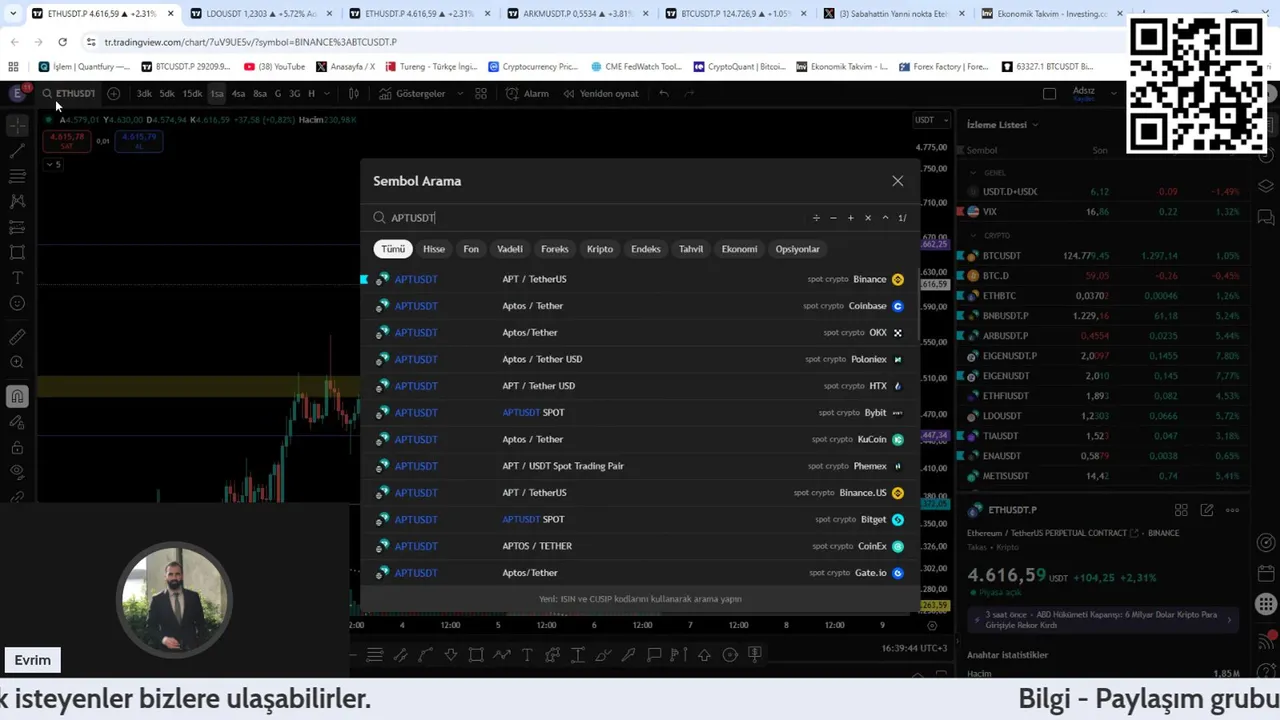Choose APTUSDT on Phemex result
The height and width of the screenshot is (720, 1280).
640,466
